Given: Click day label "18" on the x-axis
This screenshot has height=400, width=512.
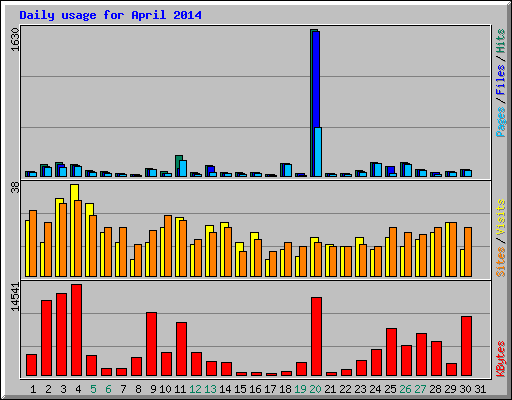Looking at the screenshot, I should (x=285, y=389).
